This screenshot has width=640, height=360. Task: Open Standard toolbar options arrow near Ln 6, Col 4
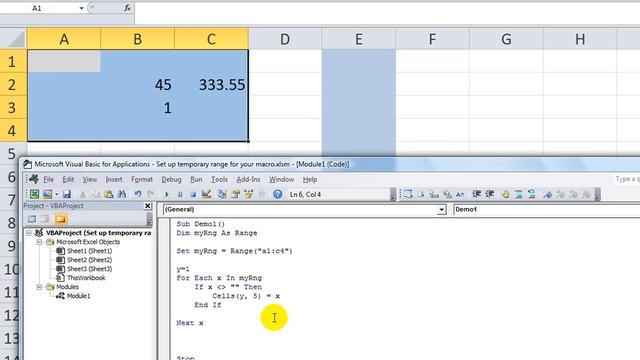pos(393,195)
